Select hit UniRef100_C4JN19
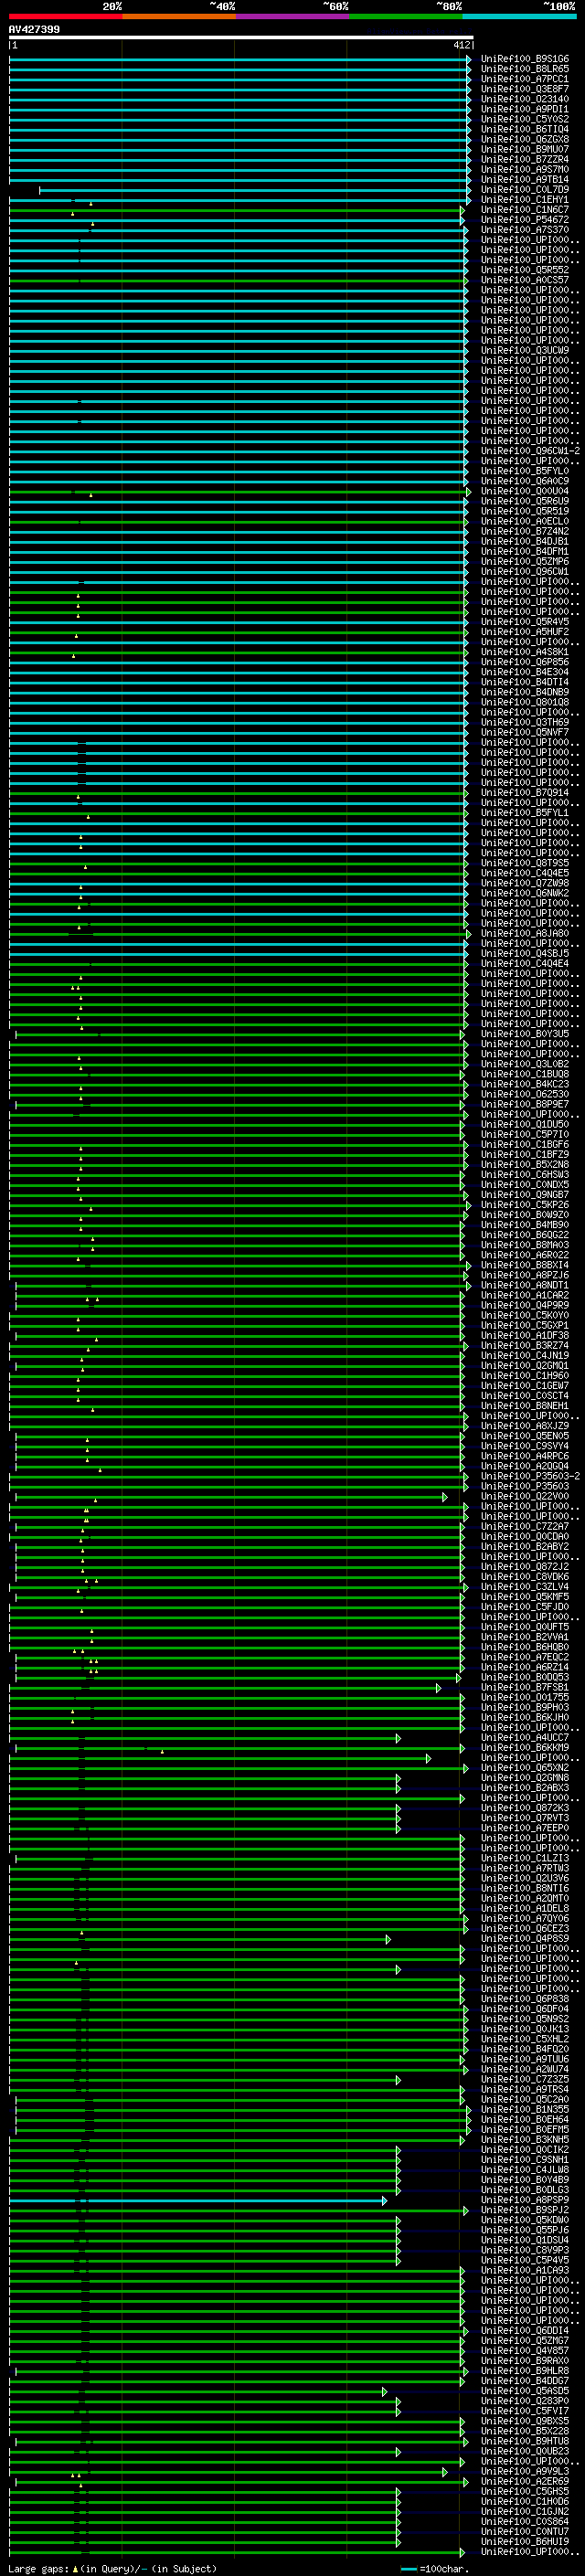585x2576 pixels. (525, 1355)
